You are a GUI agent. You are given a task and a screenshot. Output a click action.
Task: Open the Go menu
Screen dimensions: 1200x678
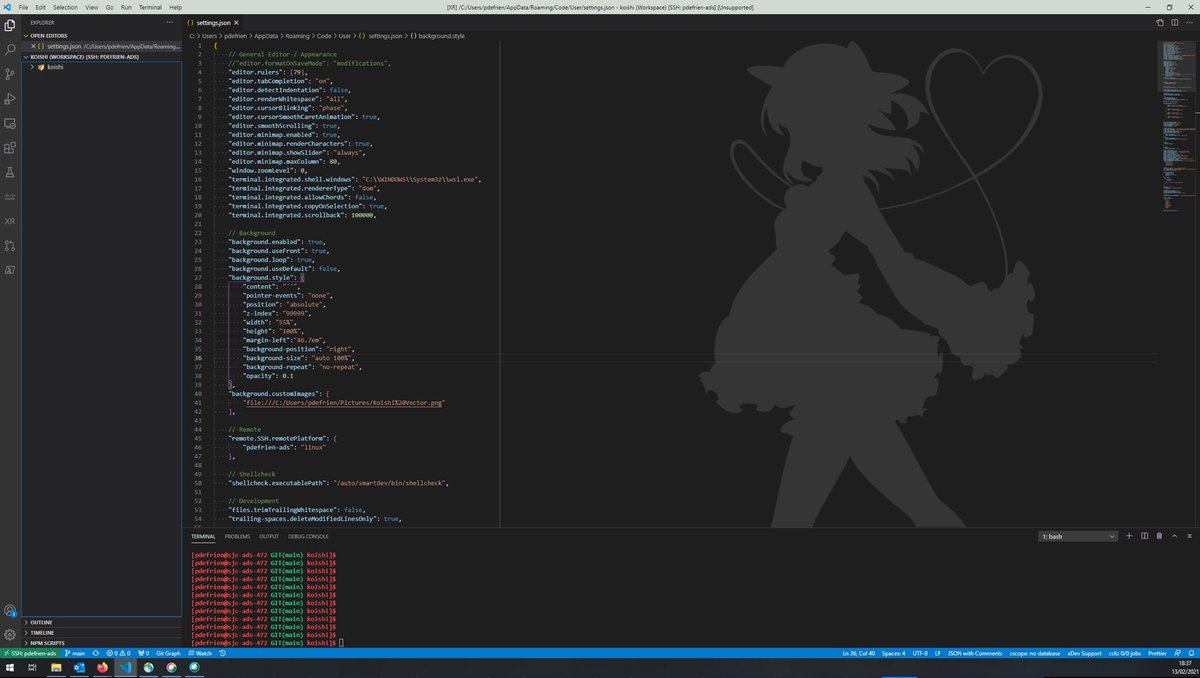click(109, 7)
